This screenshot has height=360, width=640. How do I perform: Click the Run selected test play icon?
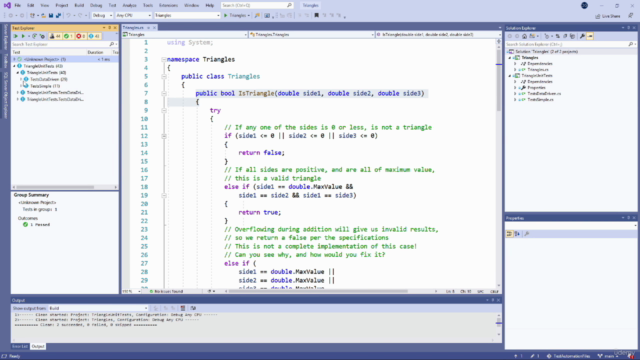pos(23,36)
